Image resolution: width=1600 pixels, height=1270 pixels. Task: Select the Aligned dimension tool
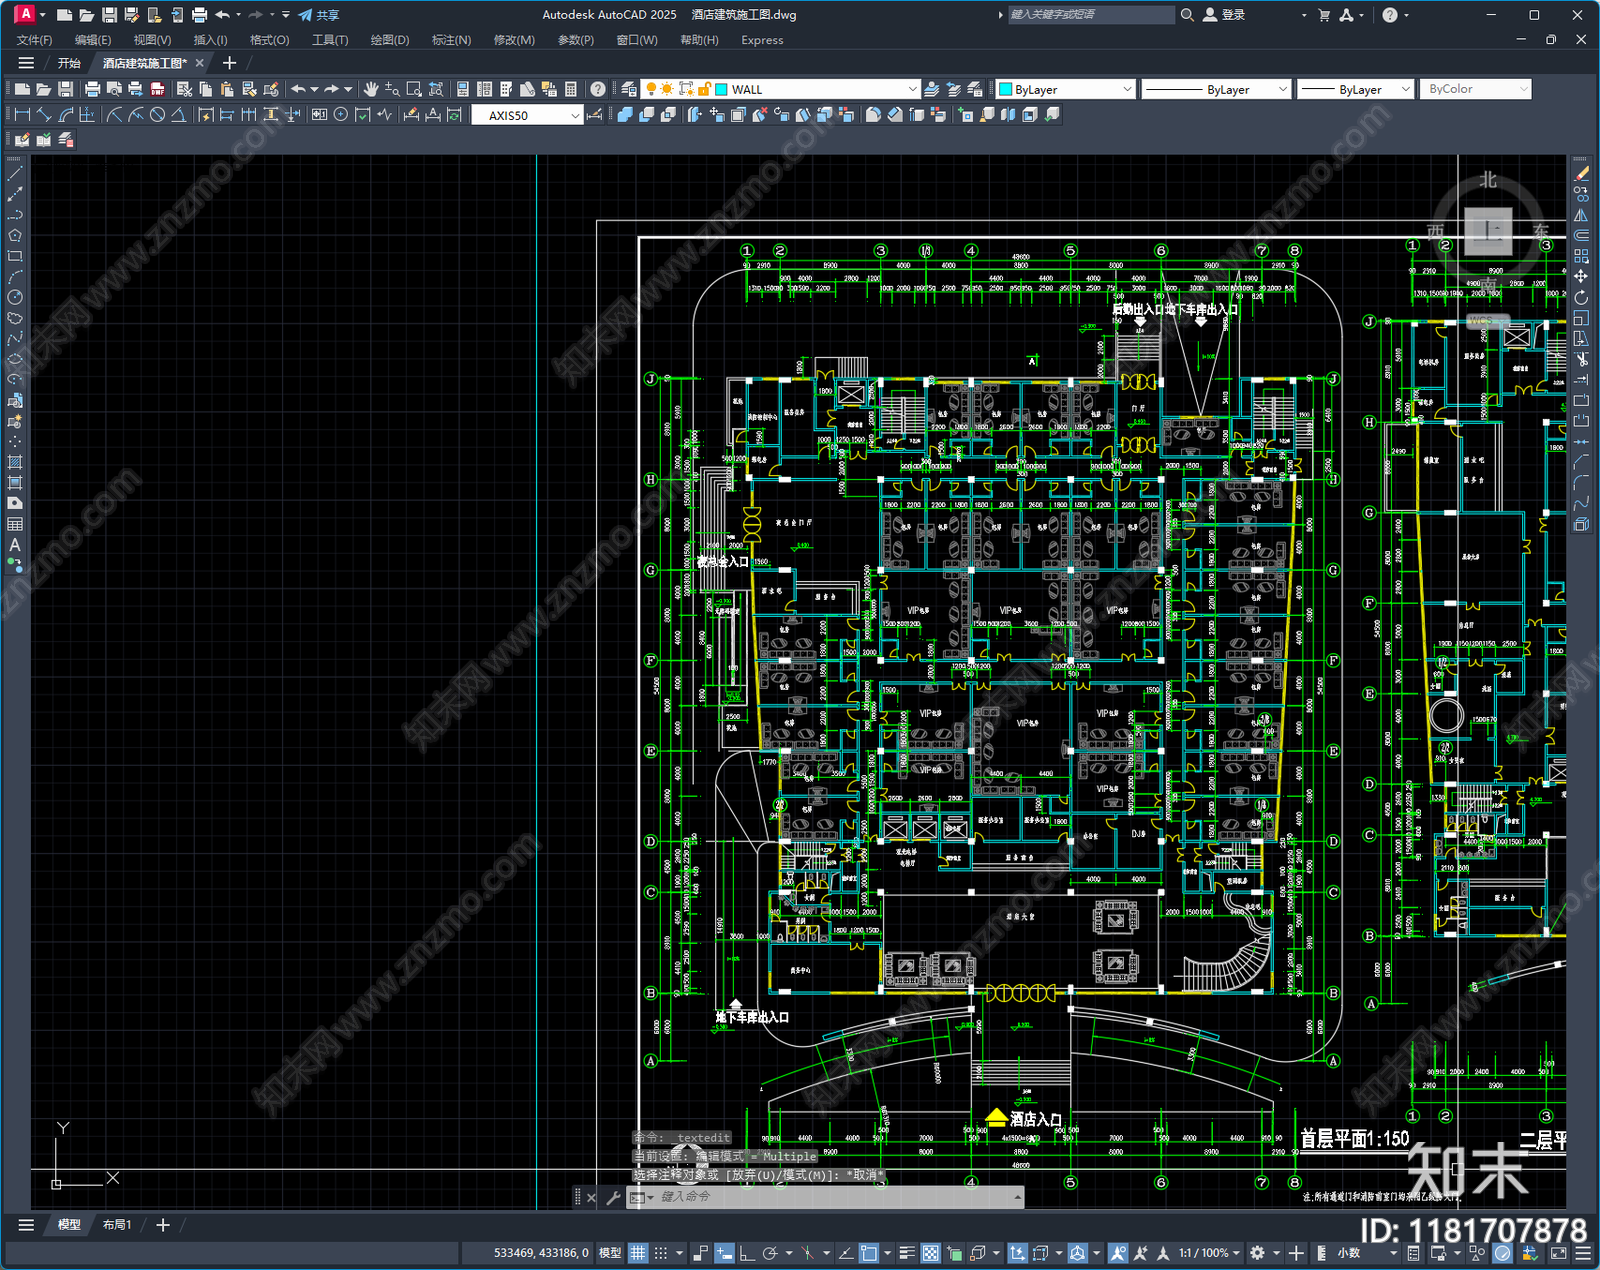click(x=44, y=115)
